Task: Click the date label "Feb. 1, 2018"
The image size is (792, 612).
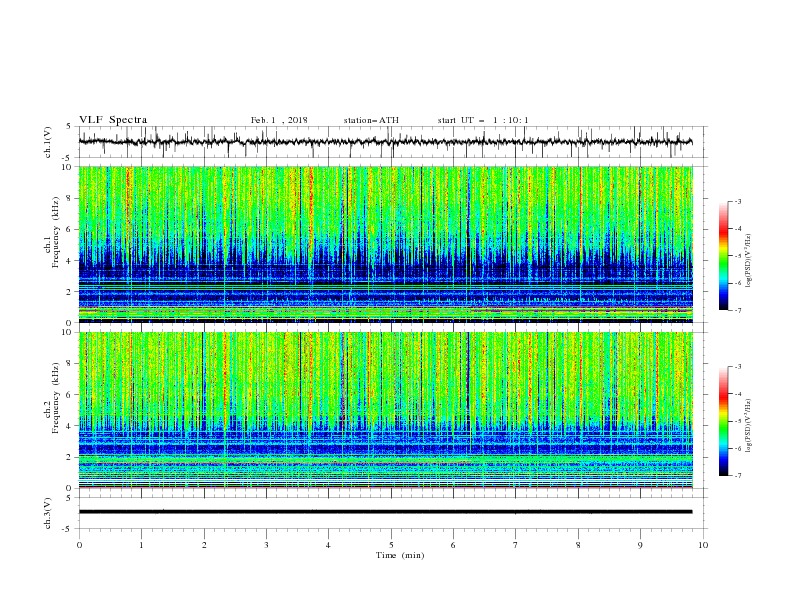Action: (279, 120)
